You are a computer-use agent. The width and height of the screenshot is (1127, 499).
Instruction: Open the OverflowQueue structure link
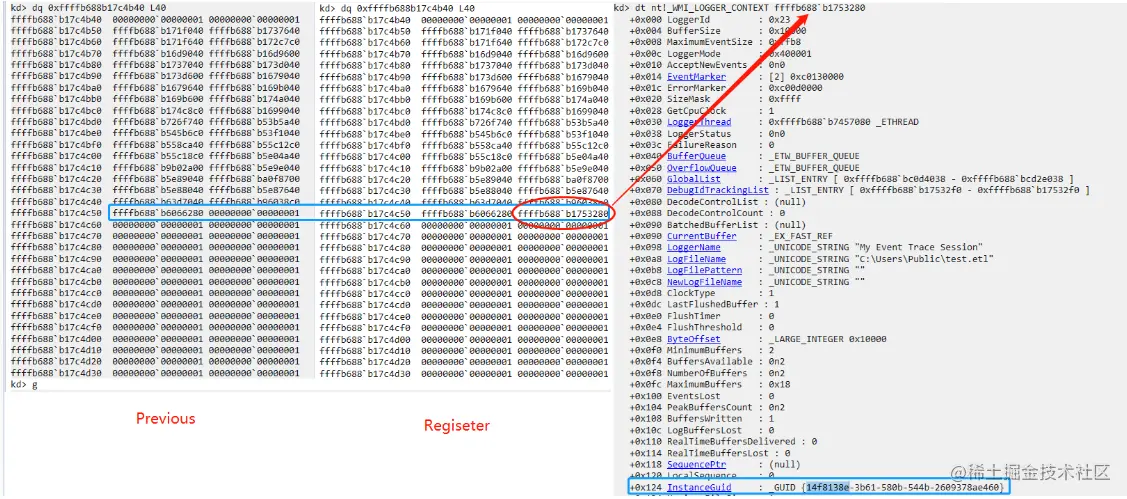[x=702, y=168]
